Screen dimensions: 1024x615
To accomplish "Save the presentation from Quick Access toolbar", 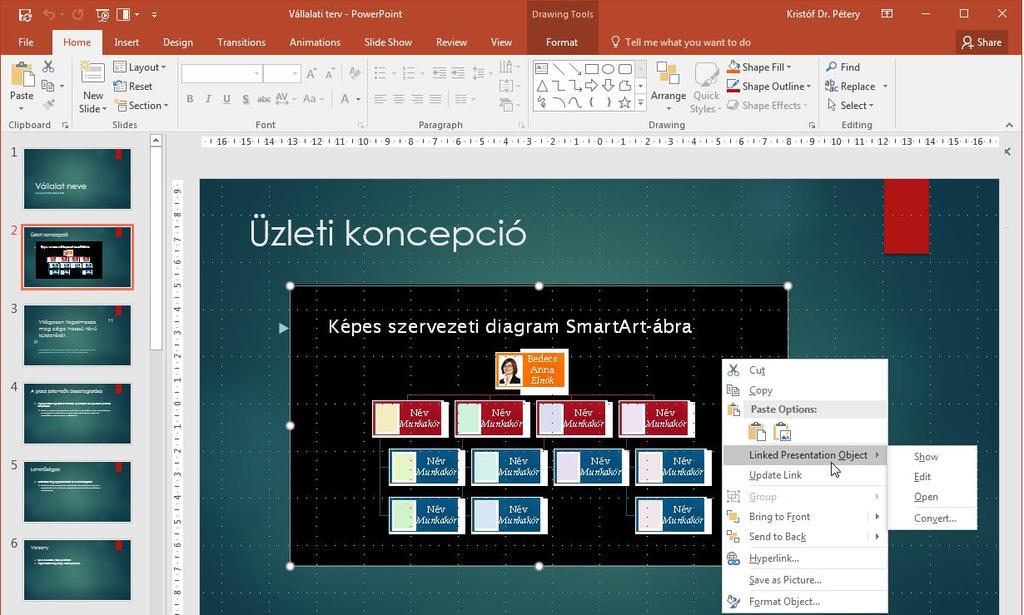I will 25,14.
